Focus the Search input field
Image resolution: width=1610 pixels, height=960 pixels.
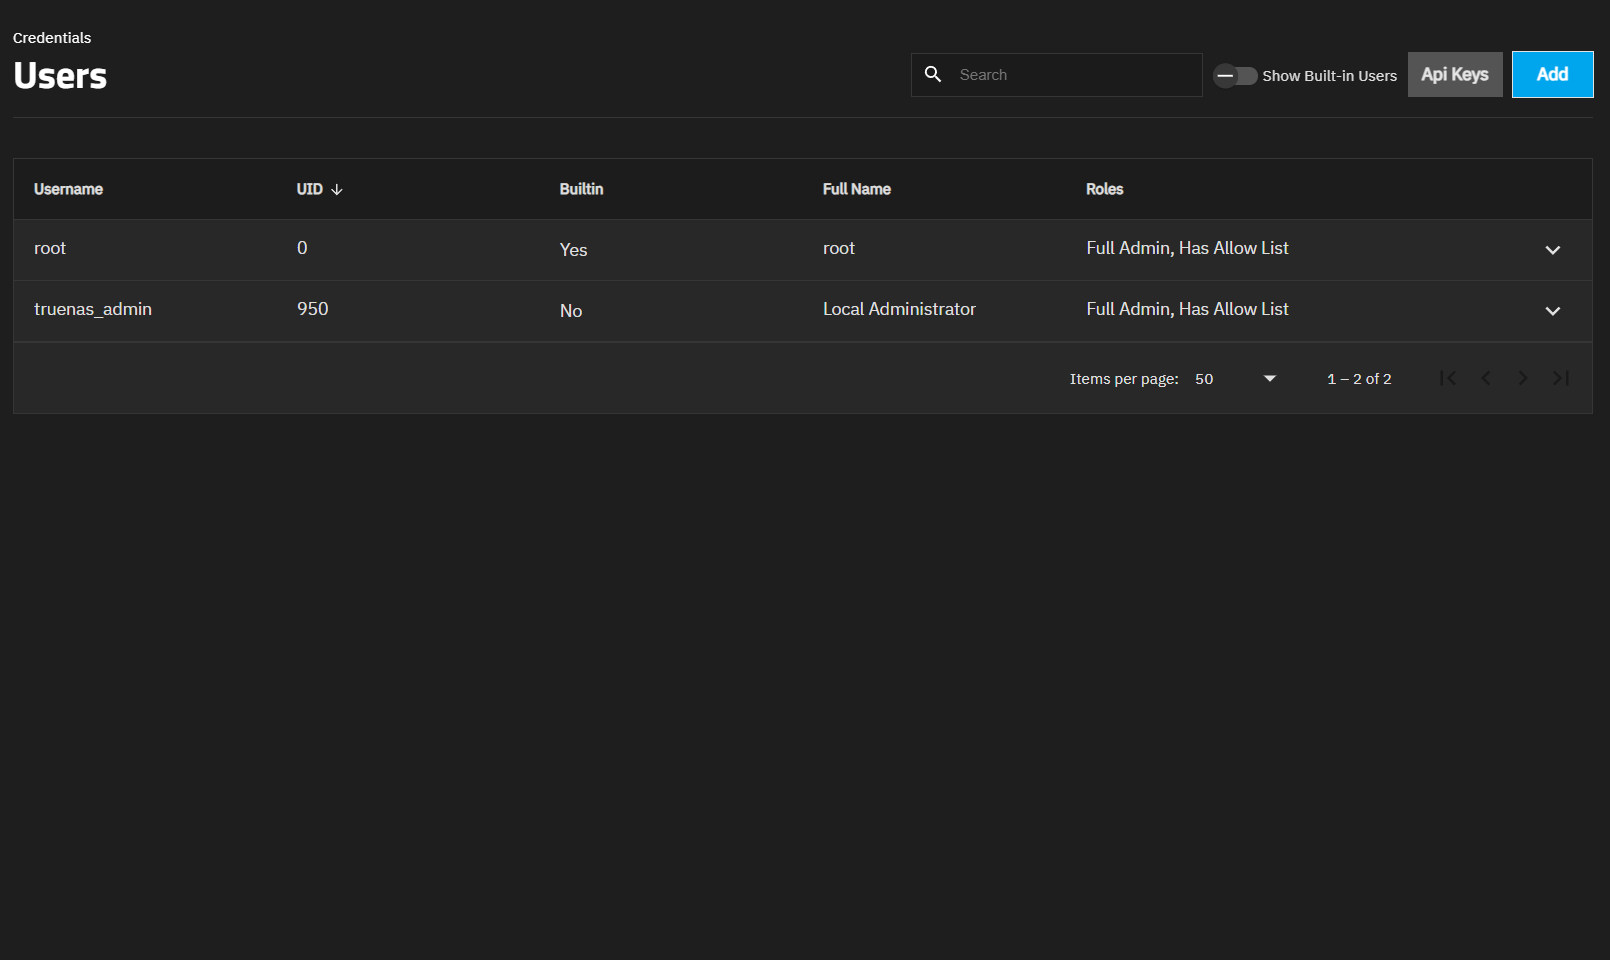click(1075, 75)
